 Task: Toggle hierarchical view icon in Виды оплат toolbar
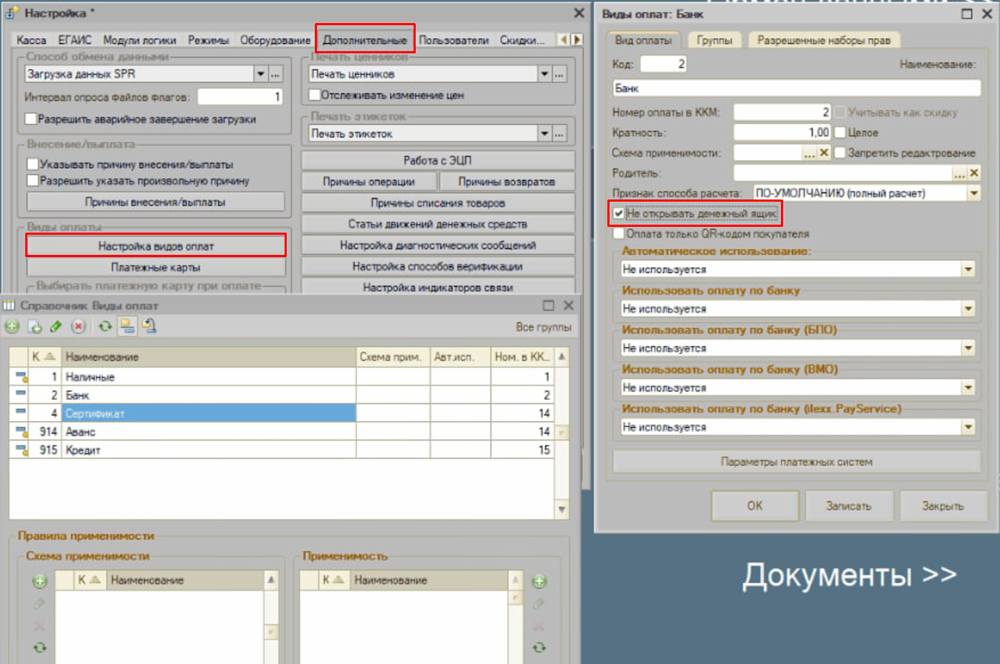(x=128, y=326)
